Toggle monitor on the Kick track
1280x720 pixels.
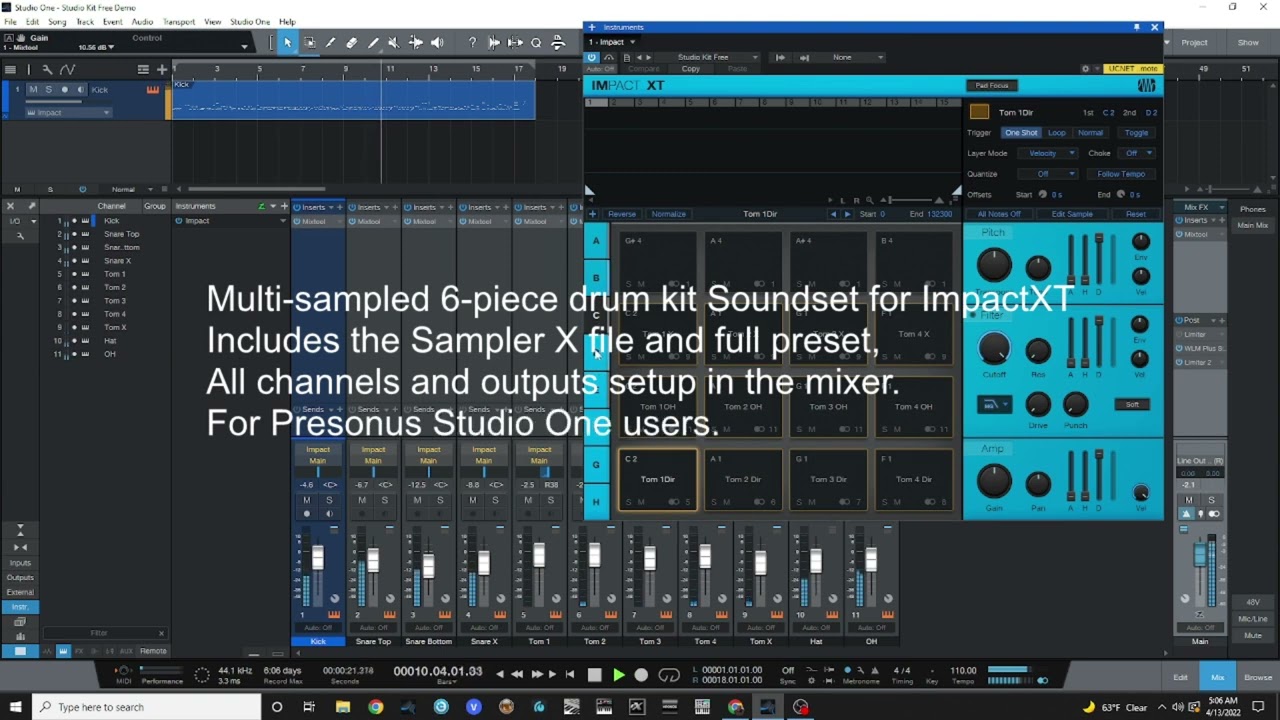tap(79, 90)
